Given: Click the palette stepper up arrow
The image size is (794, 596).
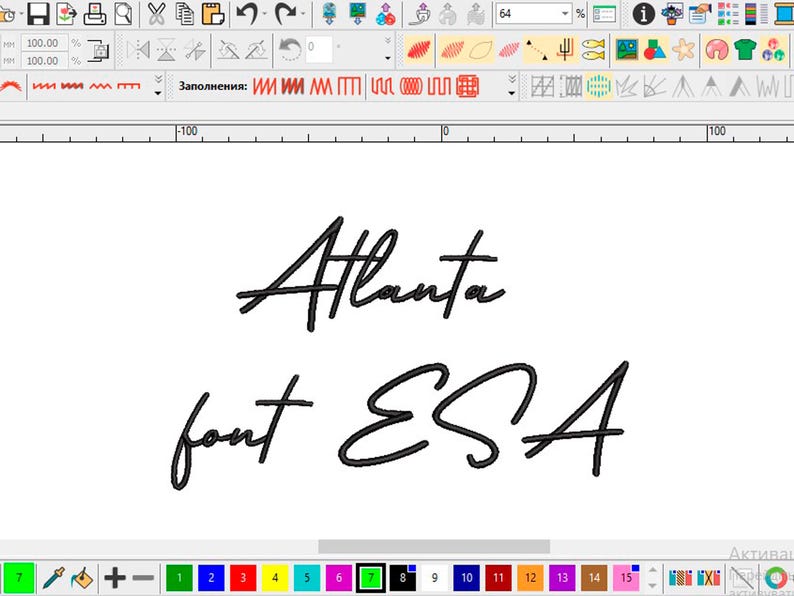Looking at the screenshot, I should pos(653,570).
